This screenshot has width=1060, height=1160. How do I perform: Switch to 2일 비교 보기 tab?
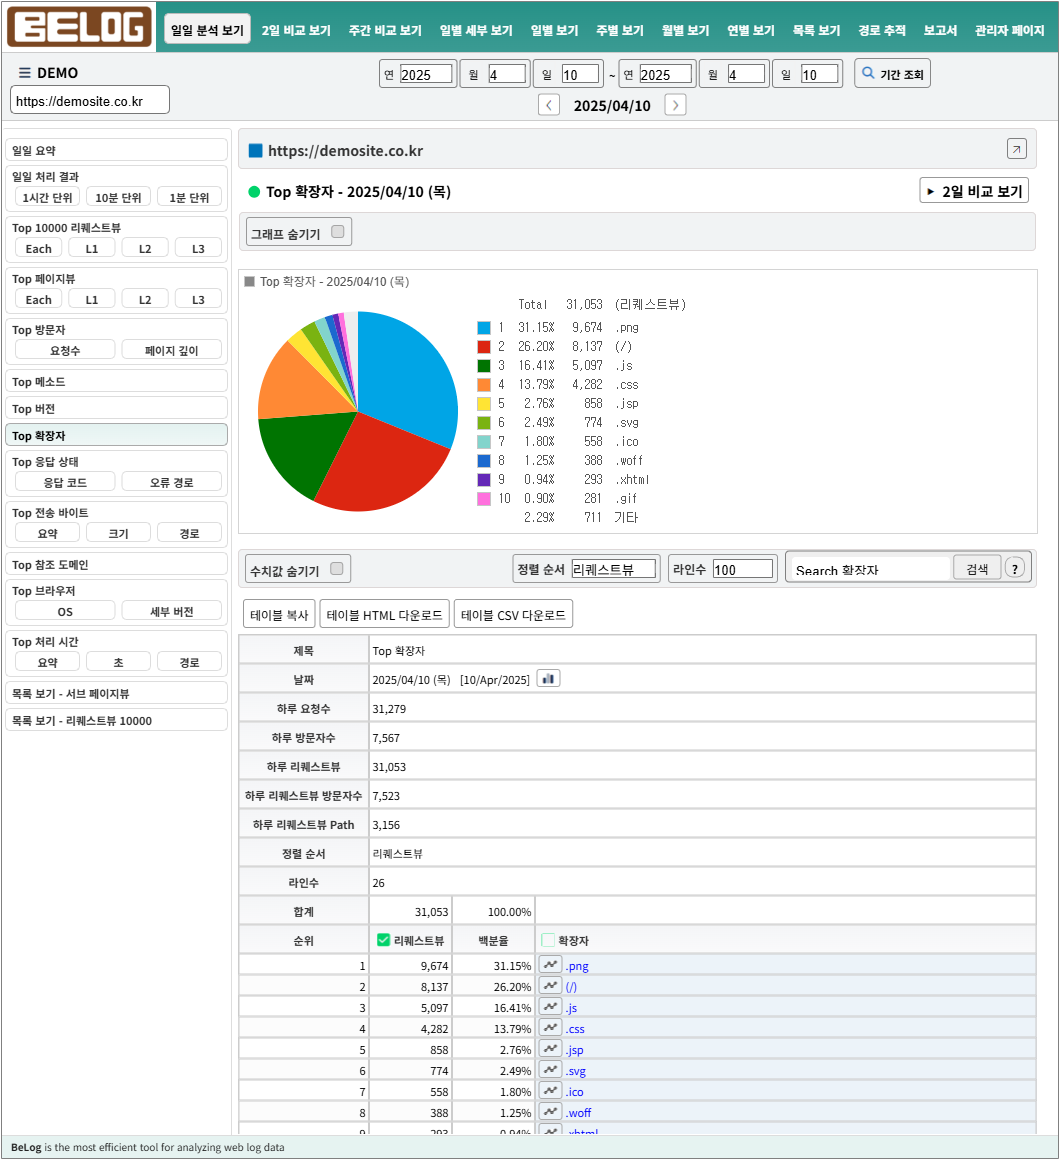coord(296,30)
